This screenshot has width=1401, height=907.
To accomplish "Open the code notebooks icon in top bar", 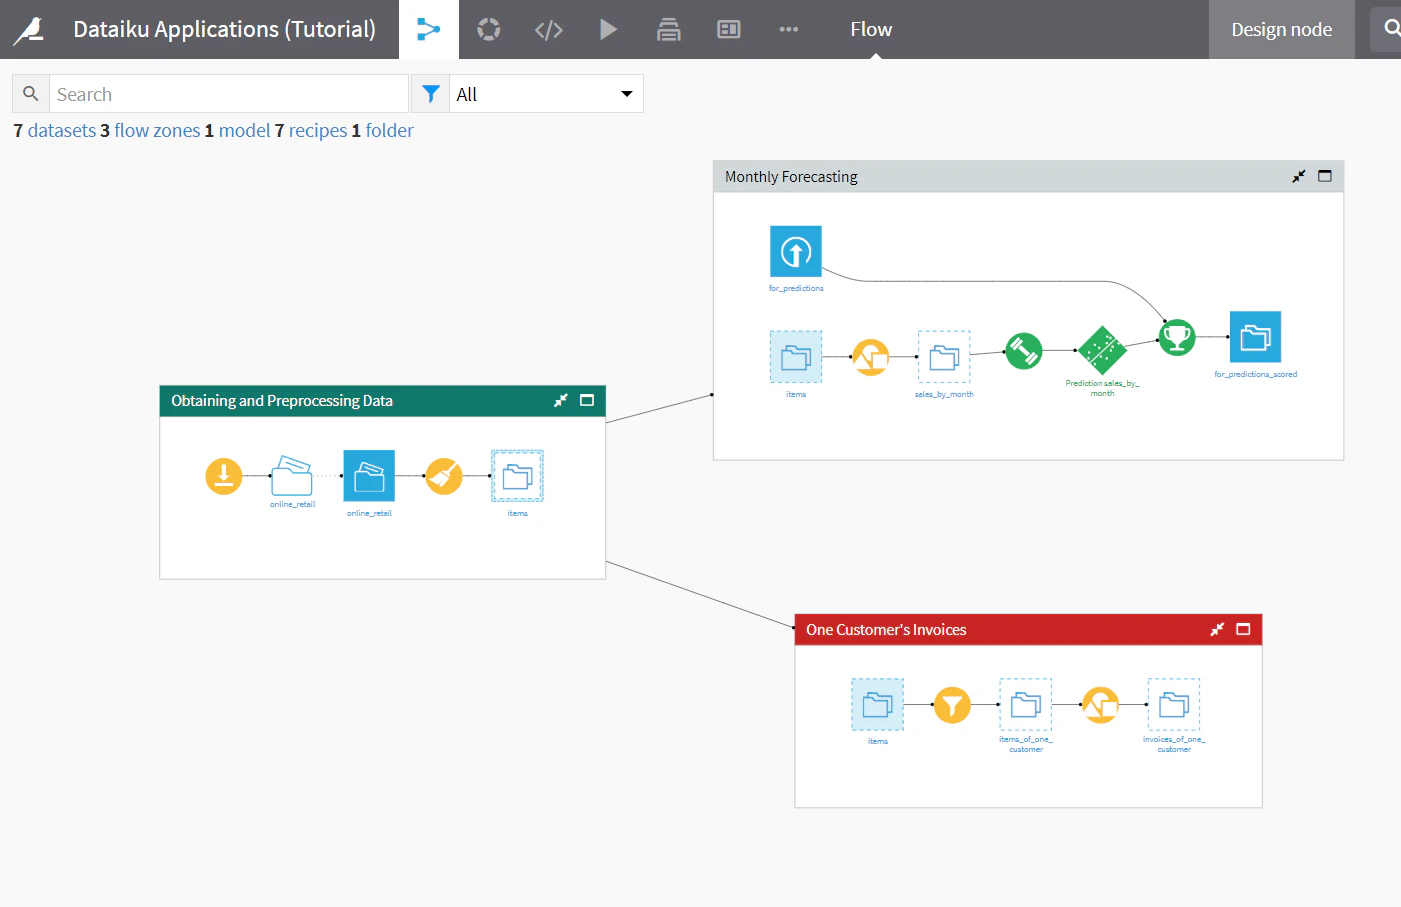I will (x=549, y=30).
